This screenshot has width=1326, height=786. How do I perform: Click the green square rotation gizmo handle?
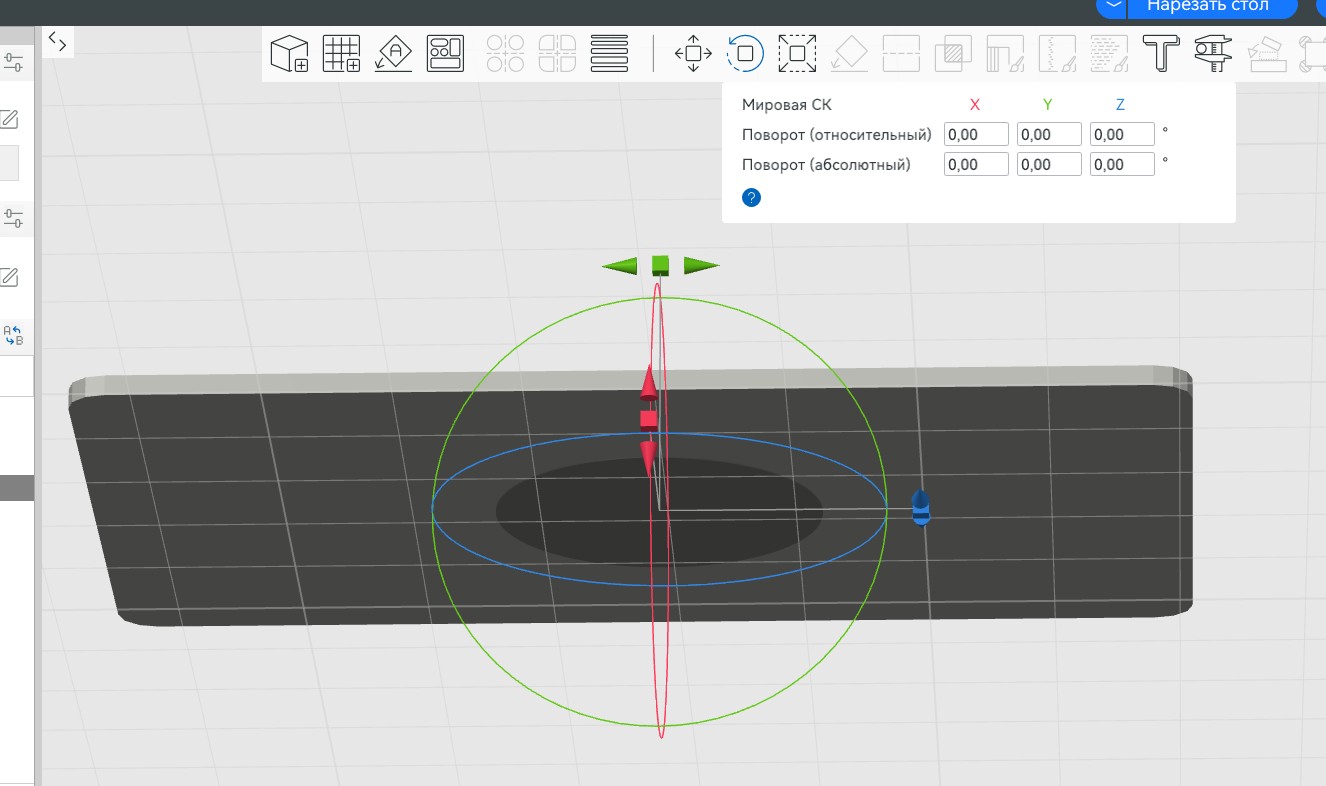click(660, 265)
